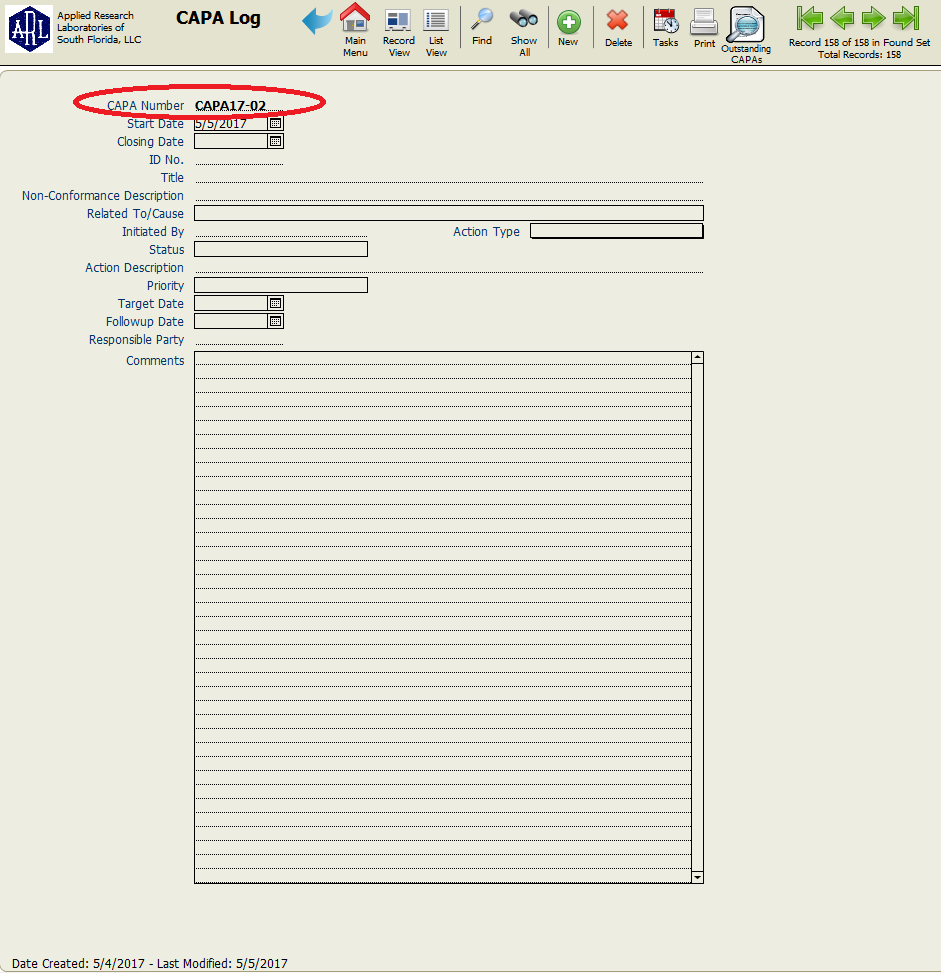Open Main Menu via house icon

(355, 17)
